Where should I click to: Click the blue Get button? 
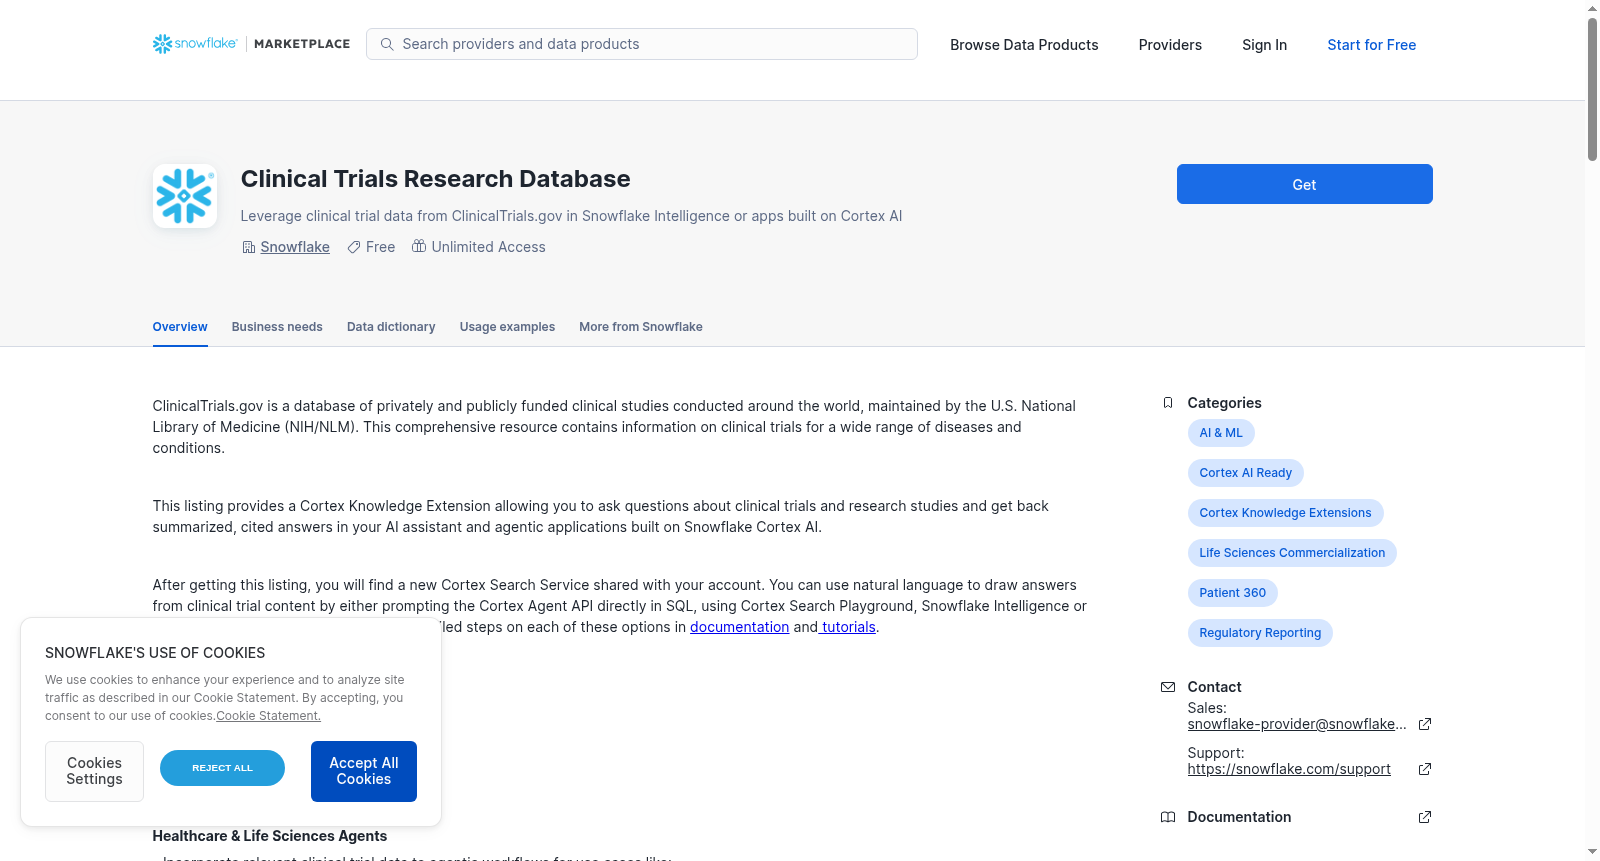click(1305, 184)
